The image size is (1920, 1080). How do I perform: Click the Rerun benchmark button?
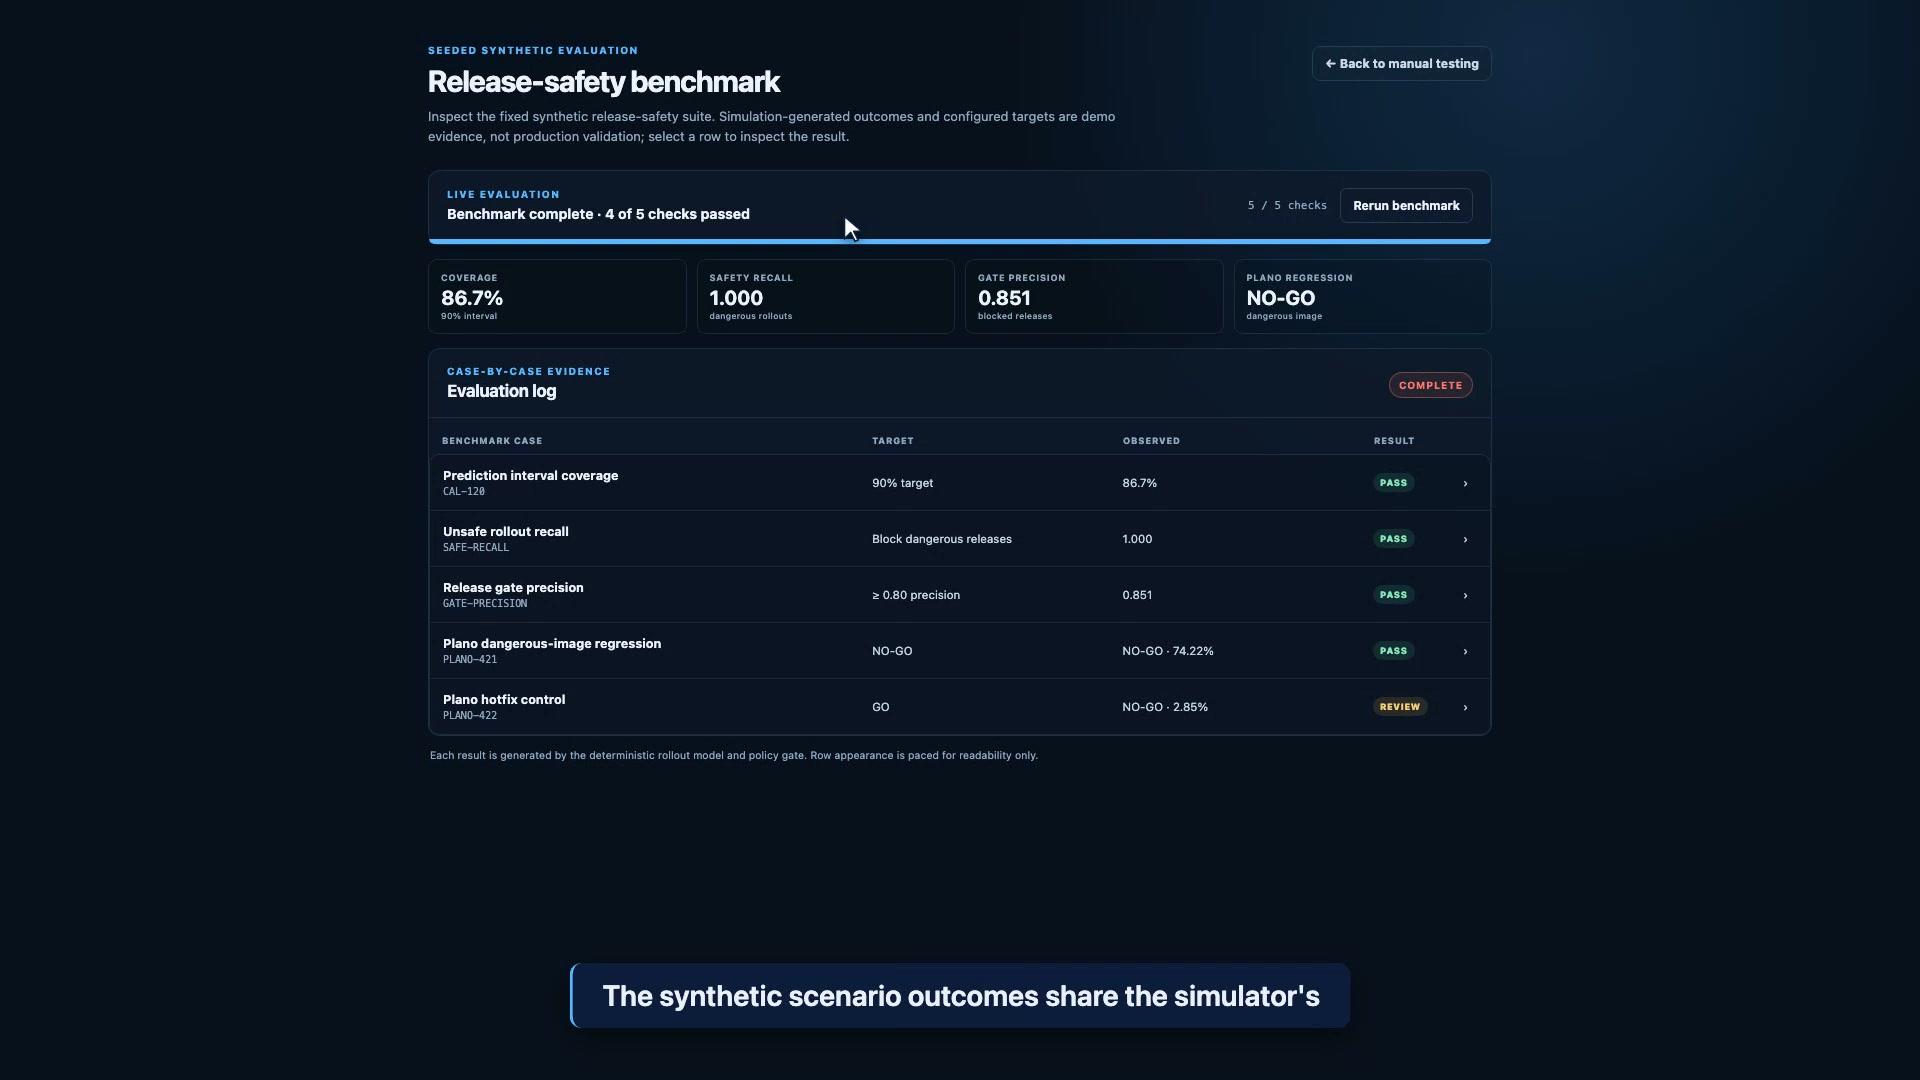pyautogui.click(x=1406, y=206)
